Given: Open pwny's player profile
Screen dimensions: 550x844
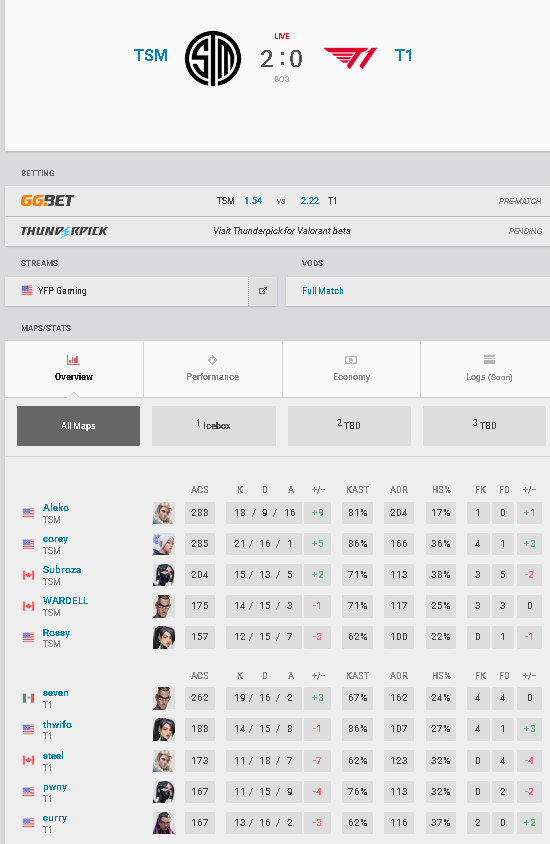Looking at the screenshot, I should pos(55,787).
